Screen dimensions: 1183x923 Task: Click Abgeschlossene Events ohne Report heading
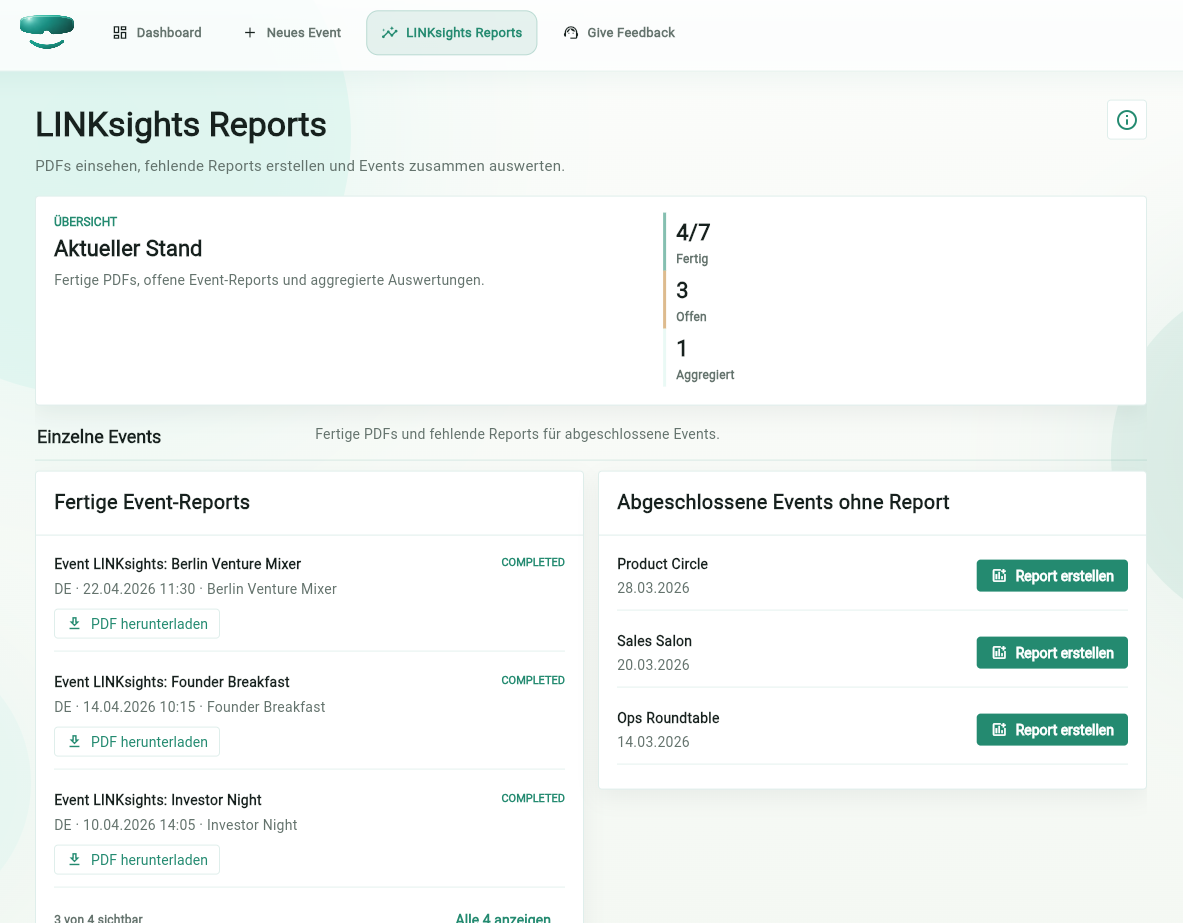(783, 502)
